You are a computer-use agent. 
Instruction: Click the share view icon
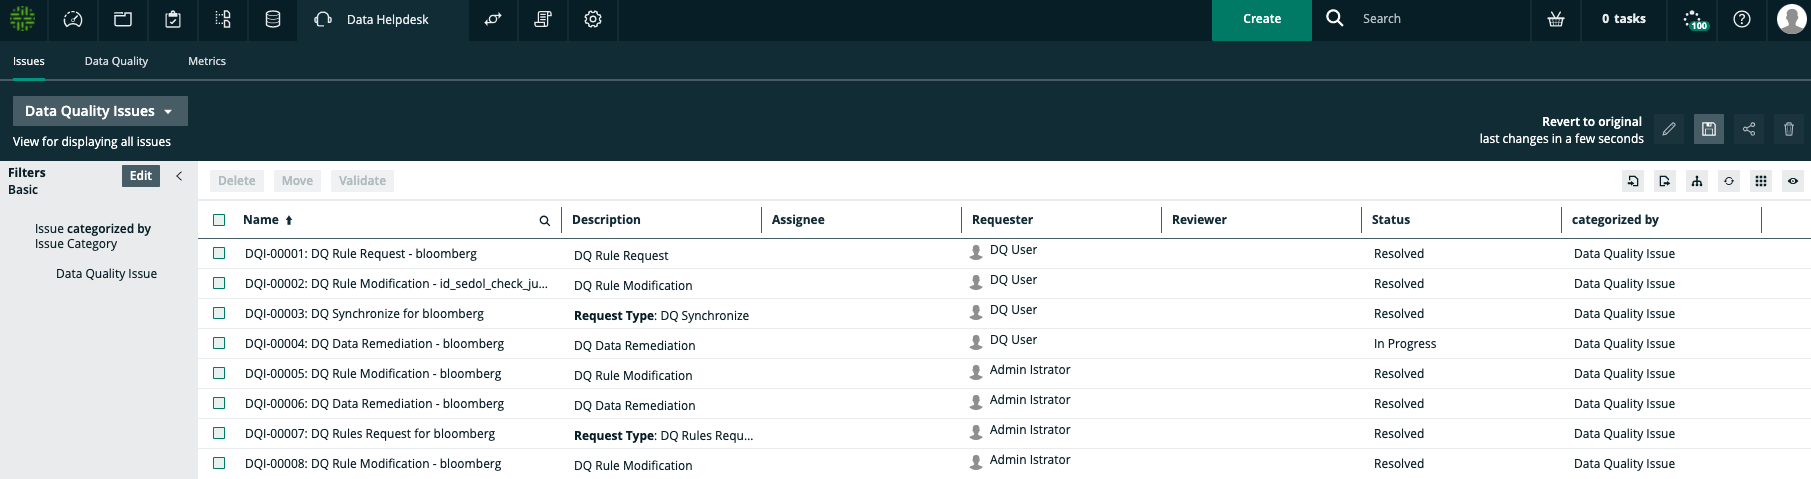click(1749, 129)
